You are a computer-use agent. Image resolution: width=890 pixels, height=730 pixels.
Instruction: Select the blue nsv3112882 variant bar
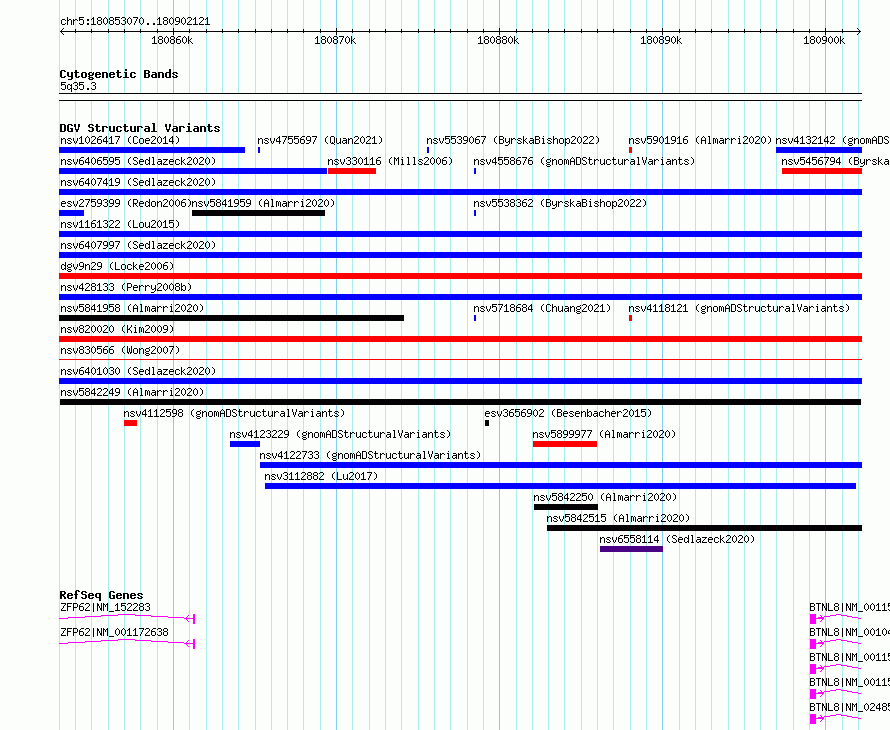560,486
